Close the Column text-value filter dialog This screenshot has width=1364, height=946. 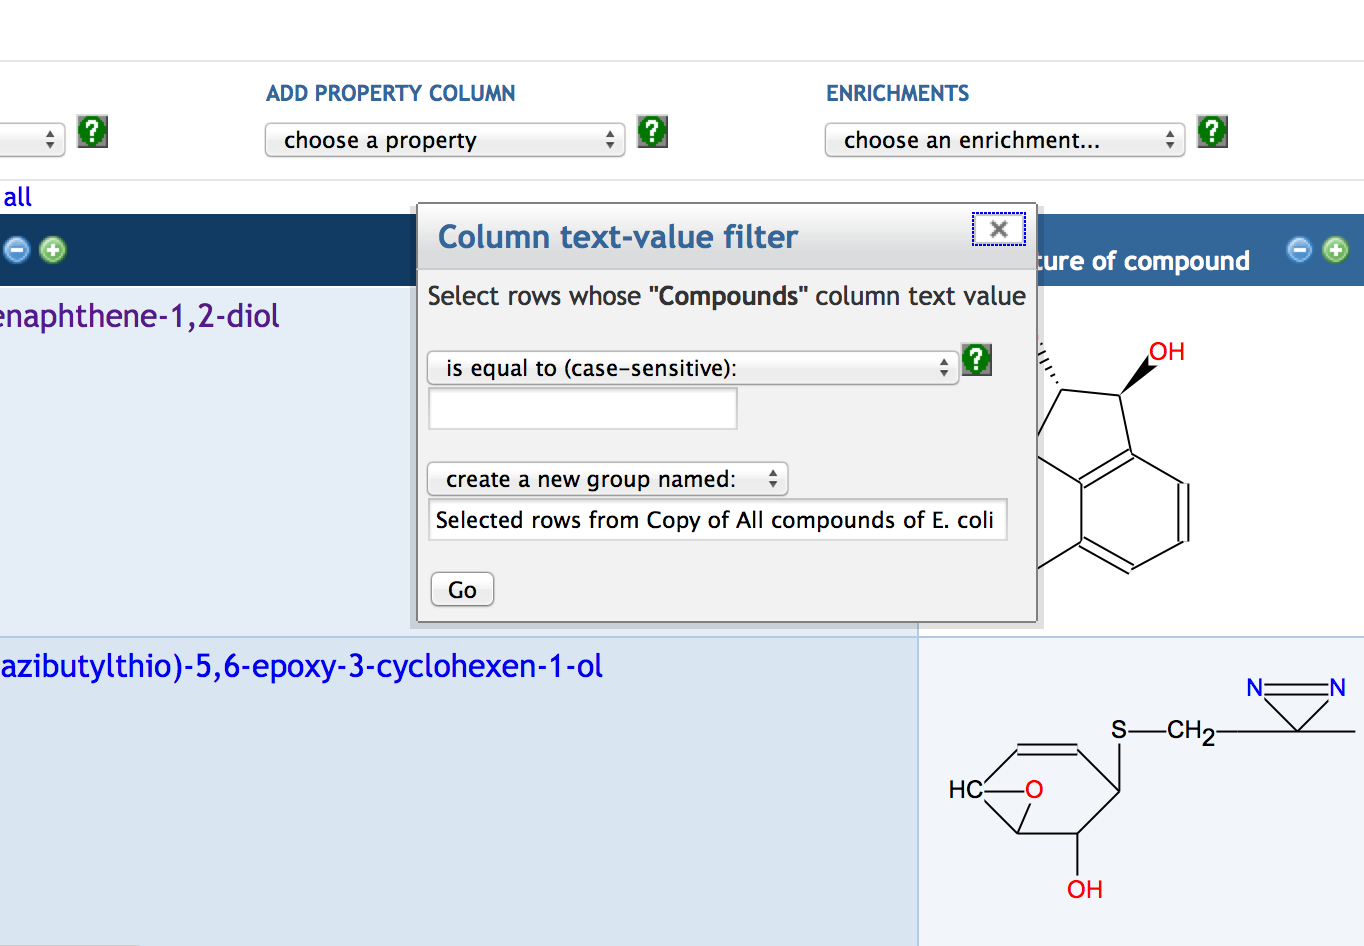click(x=998, y=229)
